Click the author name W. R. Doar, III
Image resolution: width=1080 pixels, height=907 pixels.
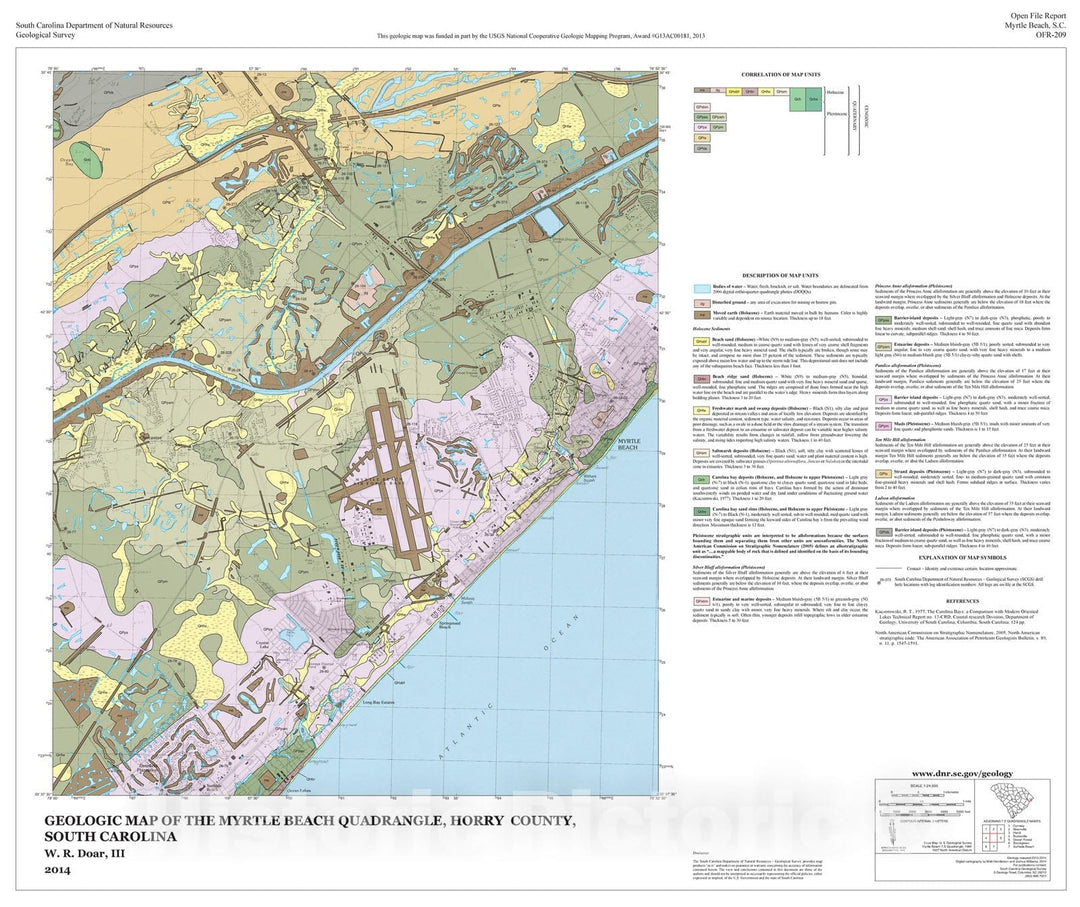click(86, 853)
